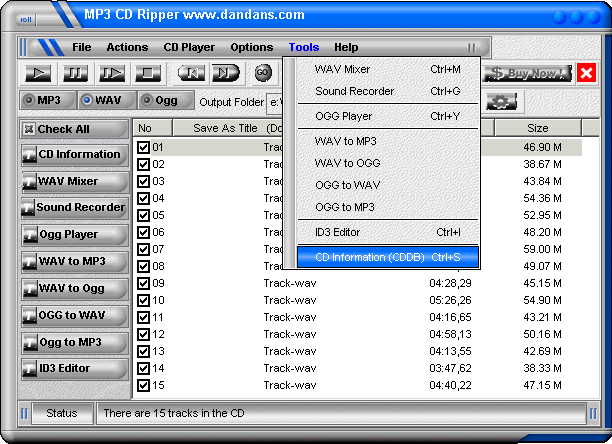Click the pause-then-play resume button
Screen dimensions: 612x444
pyautogui.click(x=112, y=73)
